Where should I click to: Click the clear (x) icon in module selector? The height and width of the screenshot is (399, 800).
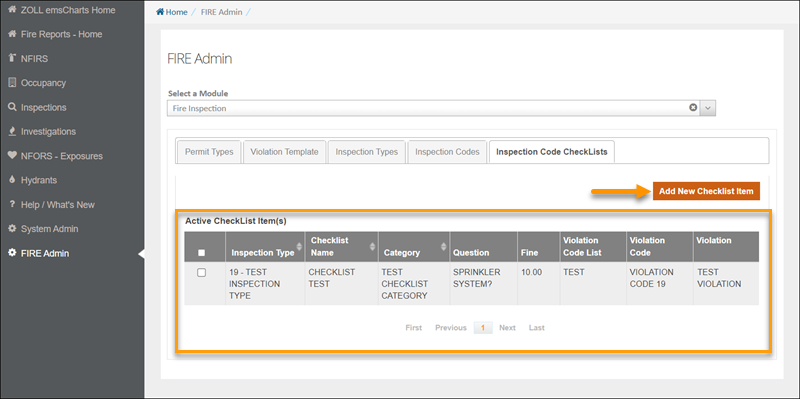click(693, 108)
